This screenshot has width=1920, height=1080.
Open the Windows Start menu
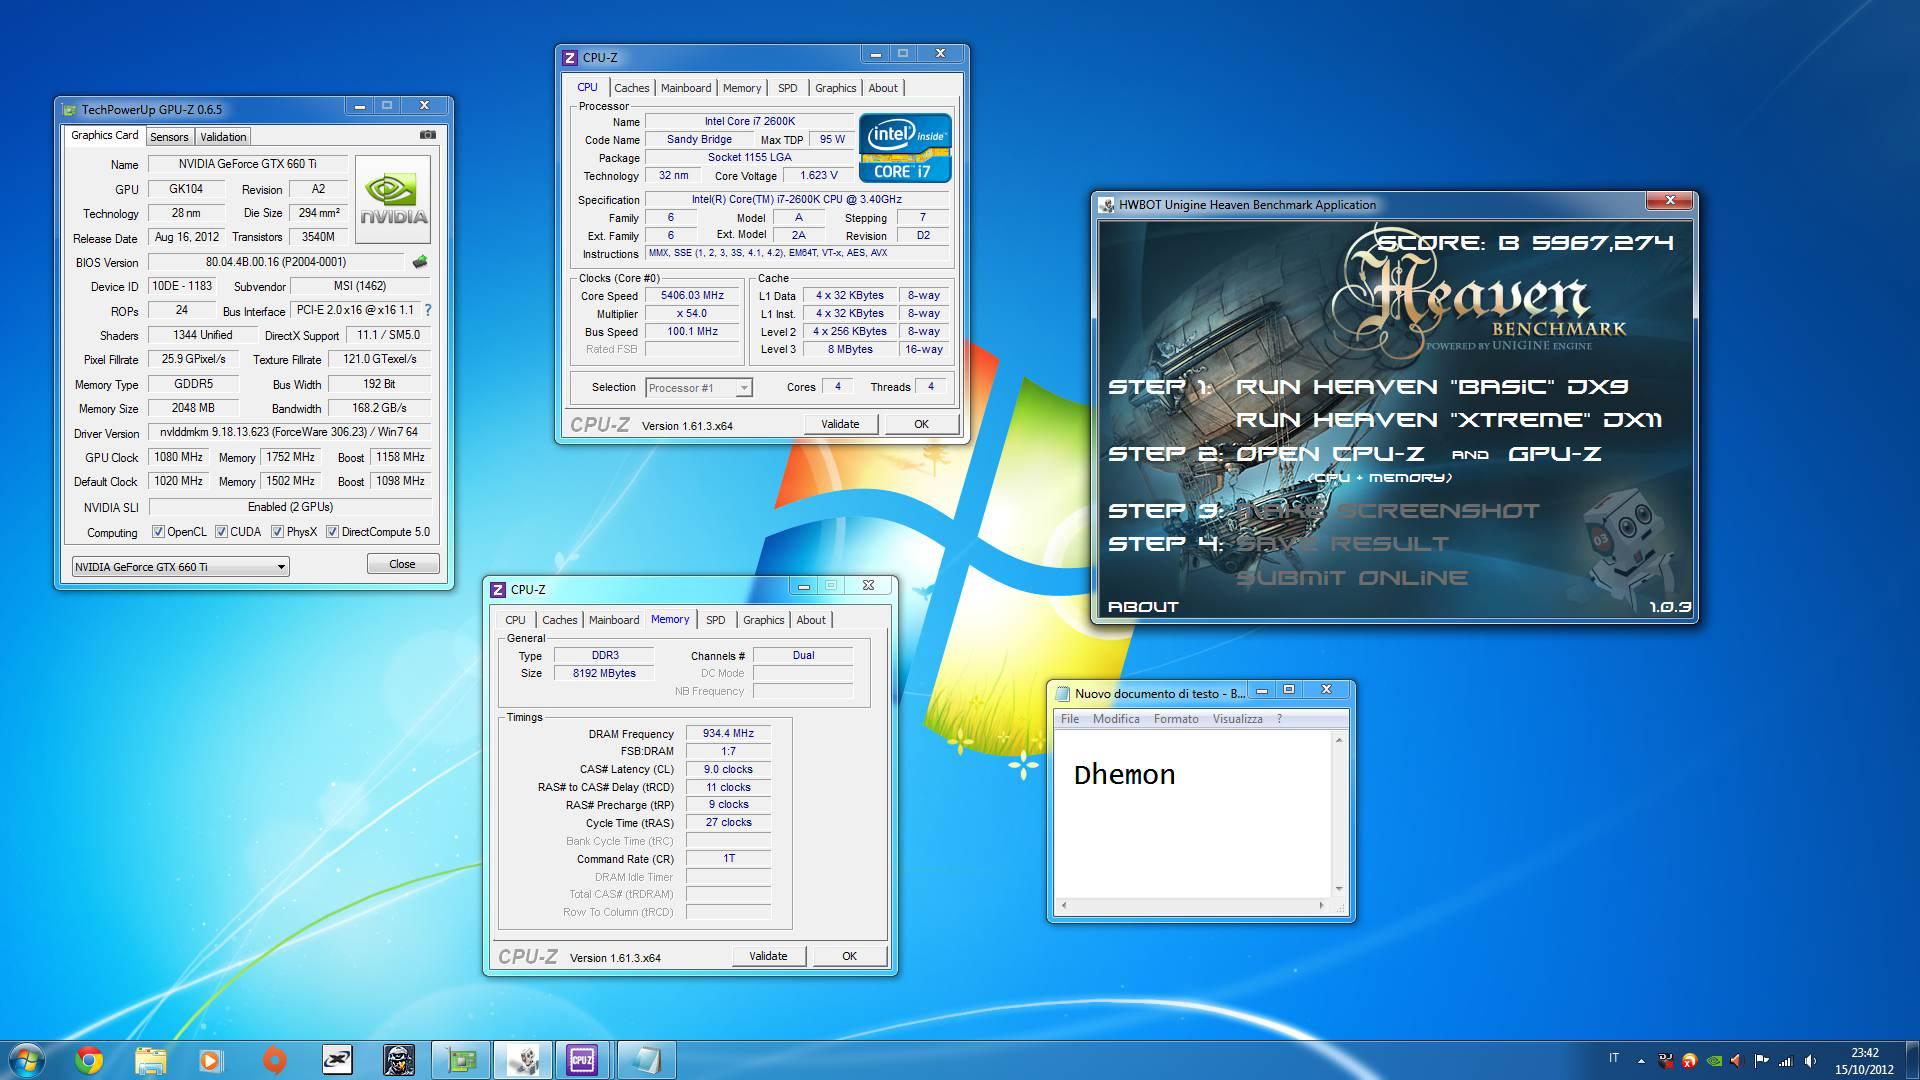(27, 1060)
